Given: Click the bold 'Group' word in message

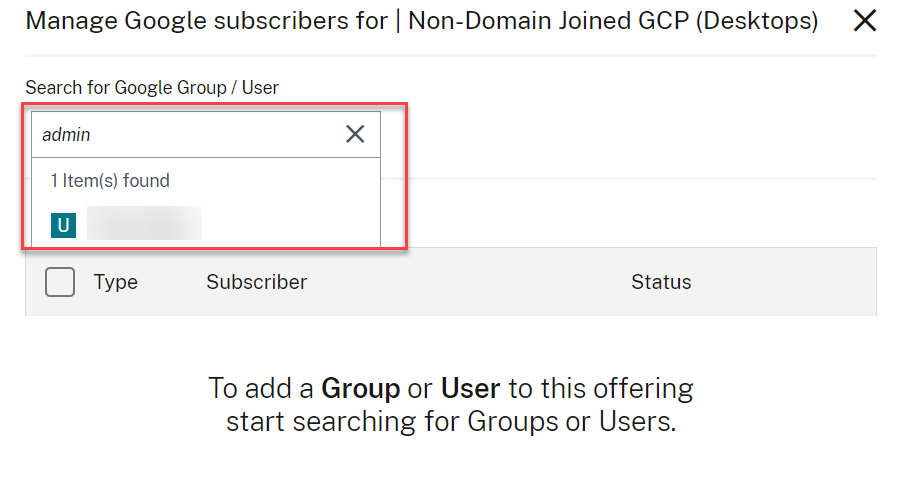Looking at the screenshot, I should tap(360, 388).
